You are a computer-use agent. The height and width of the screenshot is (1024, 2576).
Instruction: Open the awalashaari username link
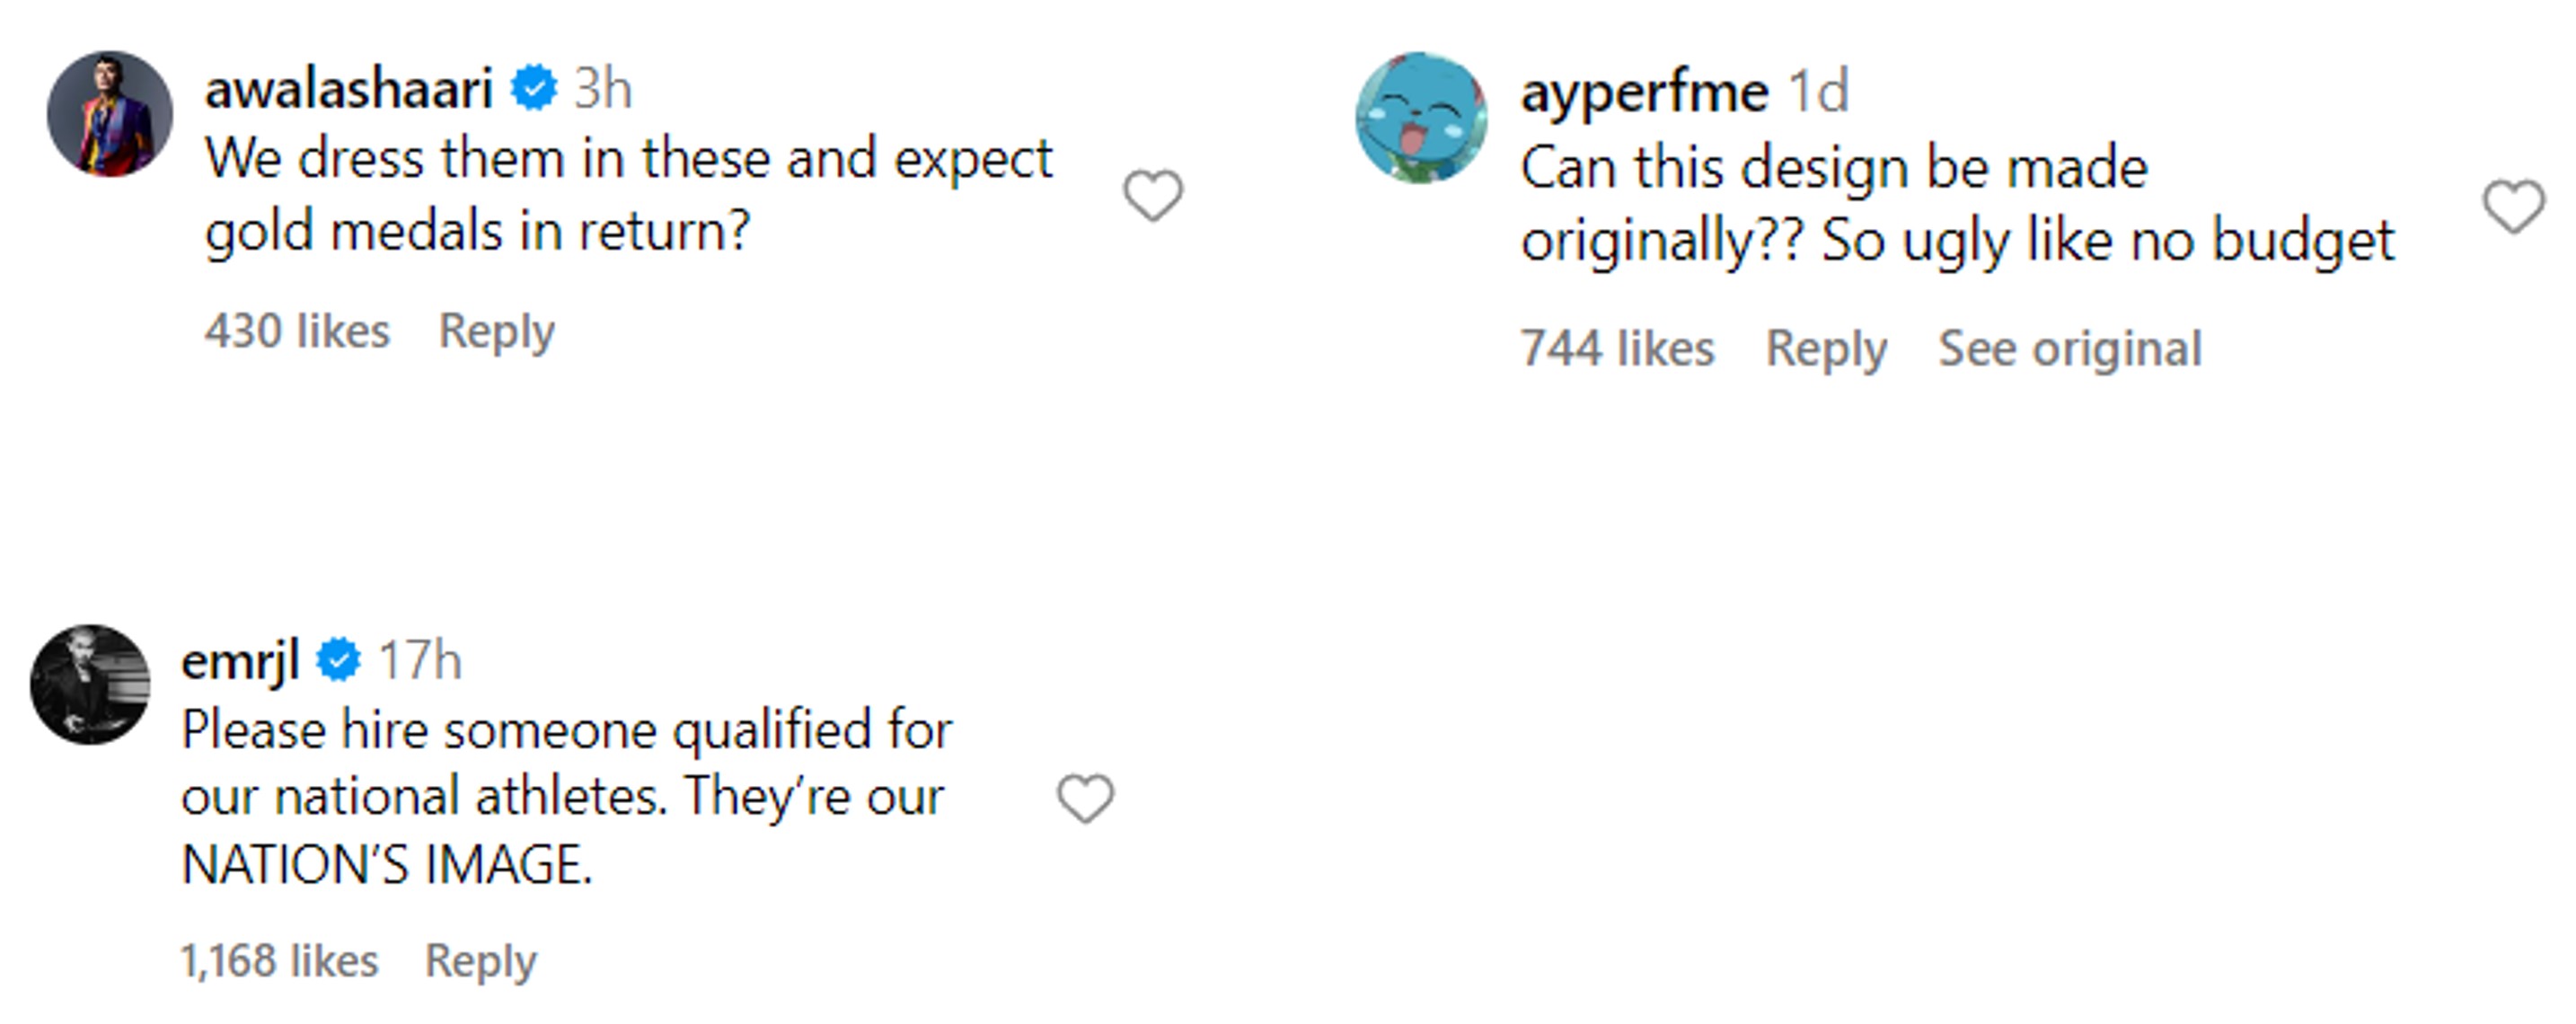tap(349, 88)
